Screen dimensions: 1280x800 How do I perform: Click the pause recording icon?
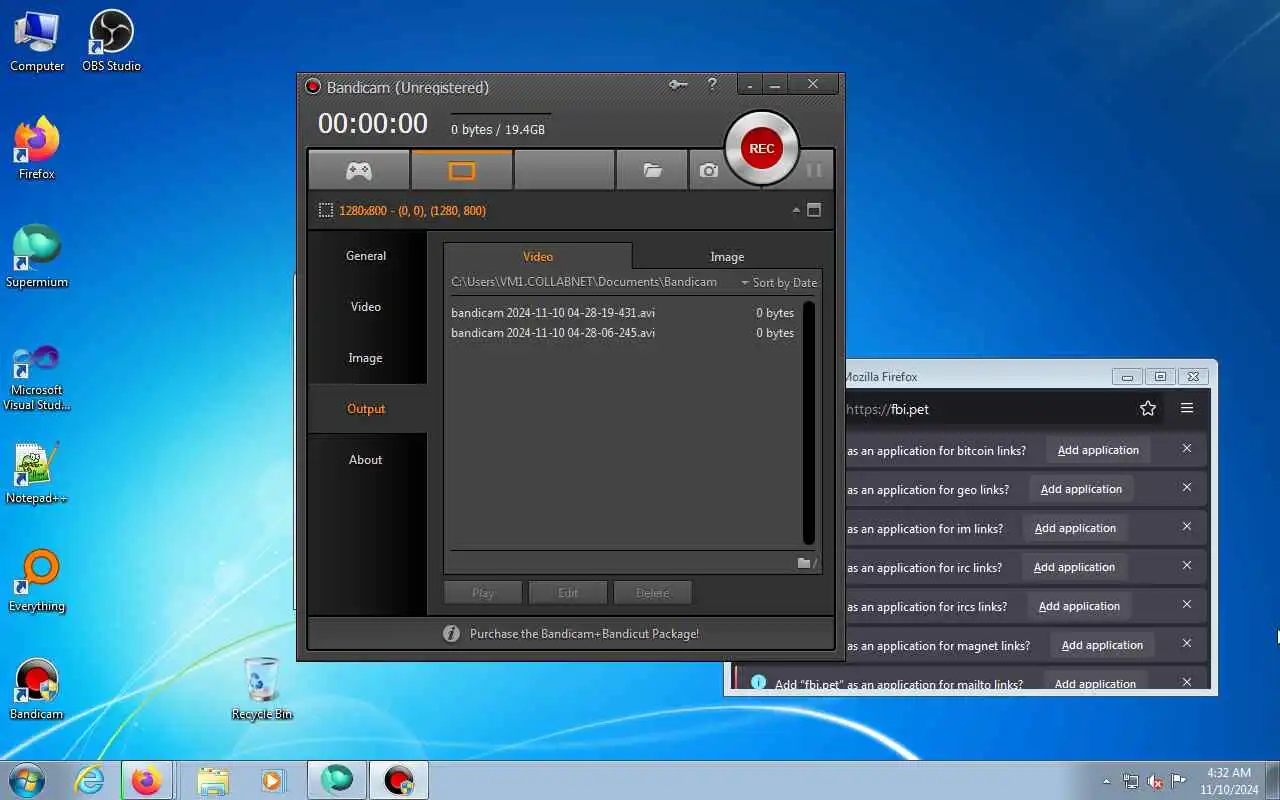tap(814, 171)
